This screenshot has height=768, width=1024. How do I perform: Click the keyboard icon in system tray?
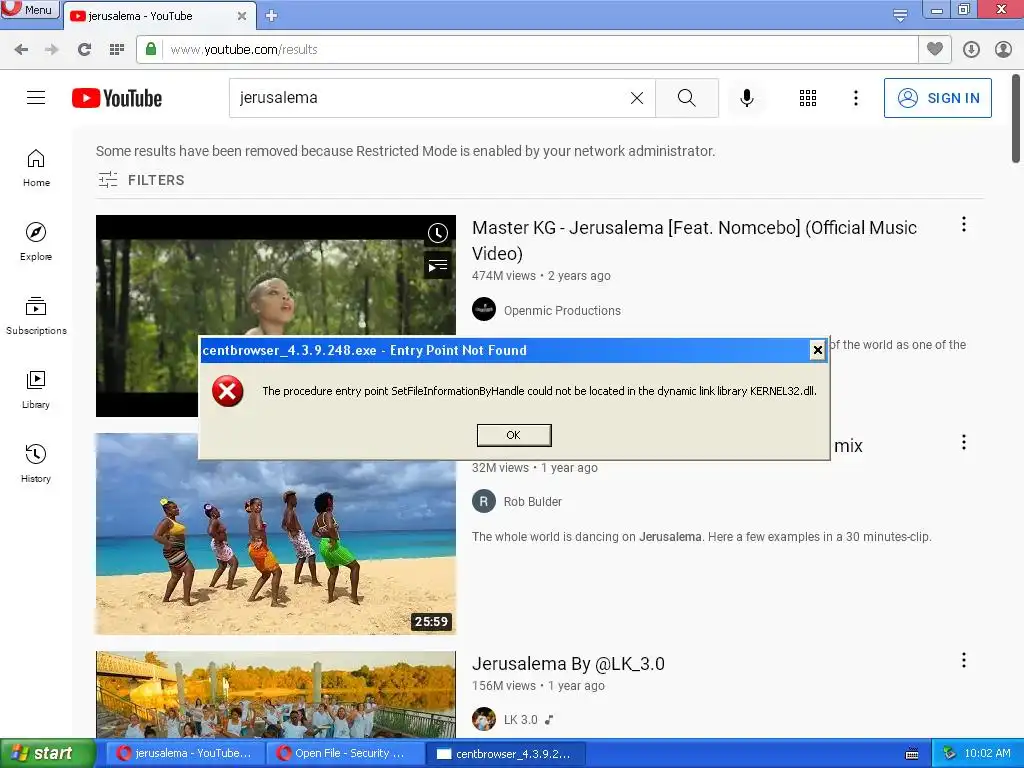[x=912, y=754]
